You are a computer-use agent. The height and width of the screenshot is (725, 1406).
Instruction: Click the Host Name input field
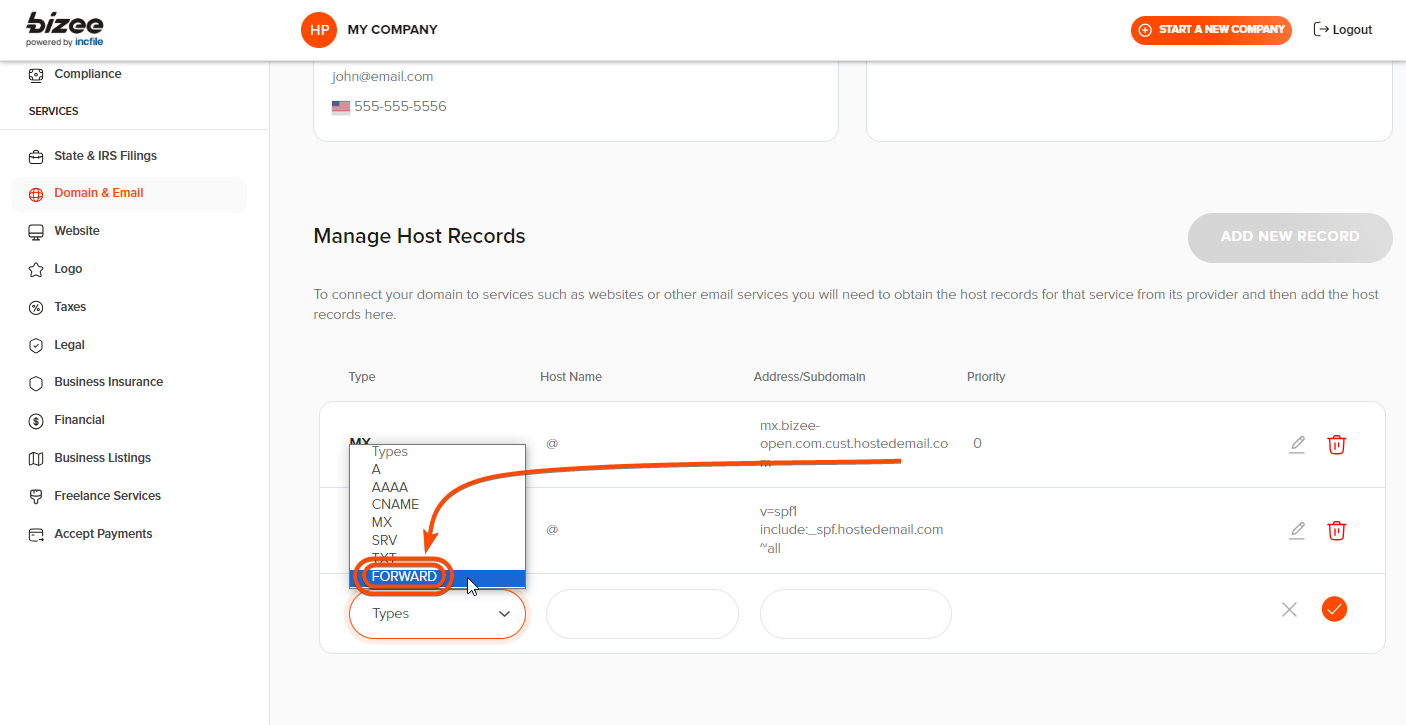point(642,614)
